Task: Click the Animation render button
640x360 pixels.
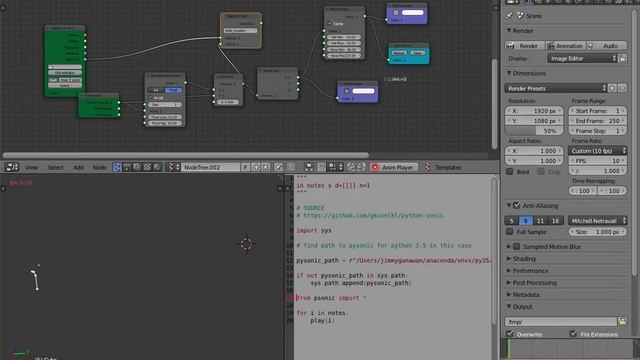Action: [x=565, y=46]
